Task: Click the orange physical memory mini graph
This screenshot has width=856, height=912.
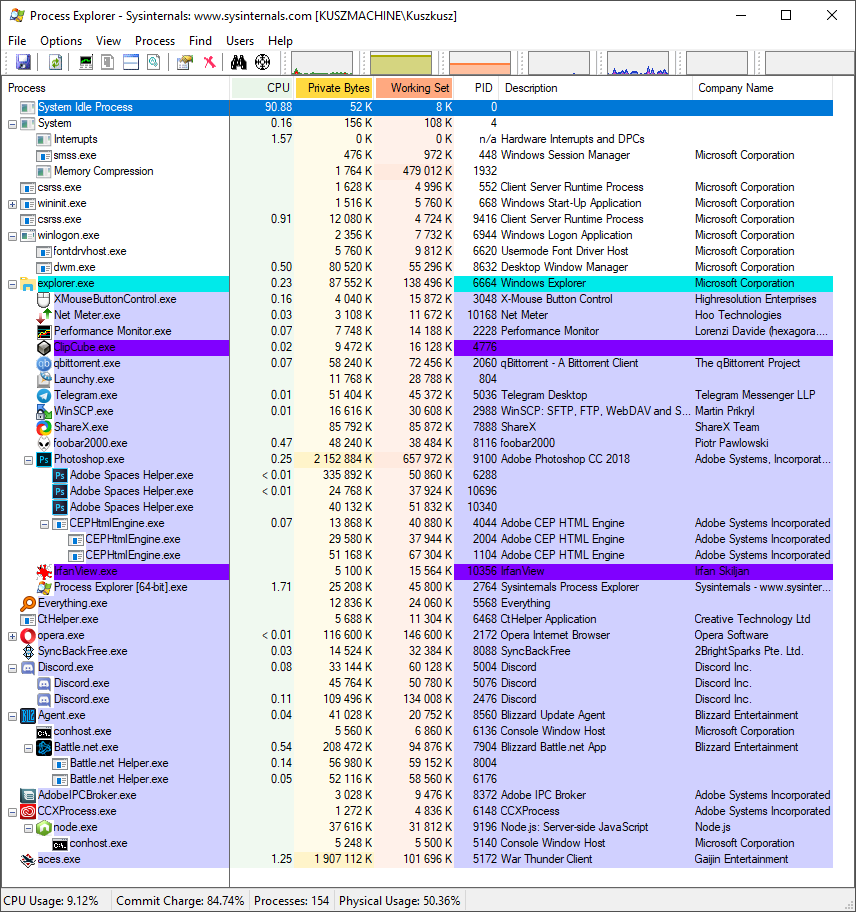Action: 480,63
